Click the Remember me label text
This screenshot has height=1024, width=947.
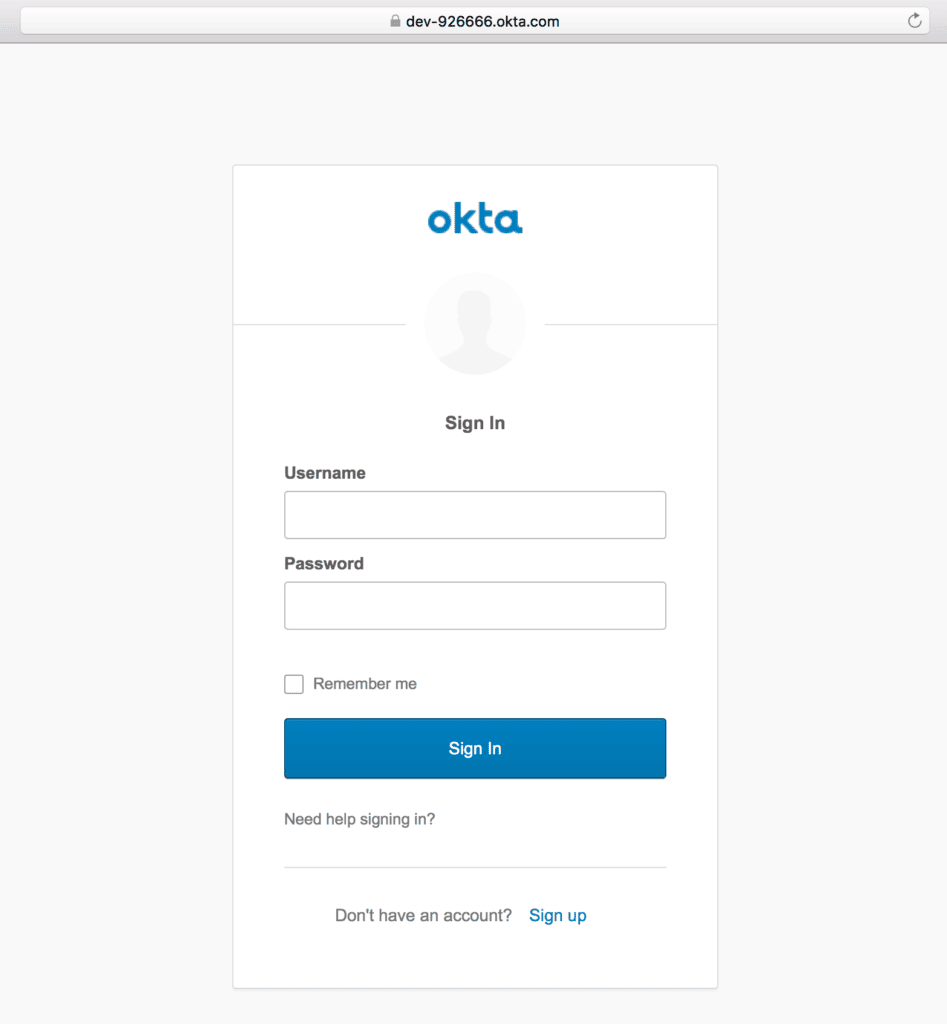[365, 684]
